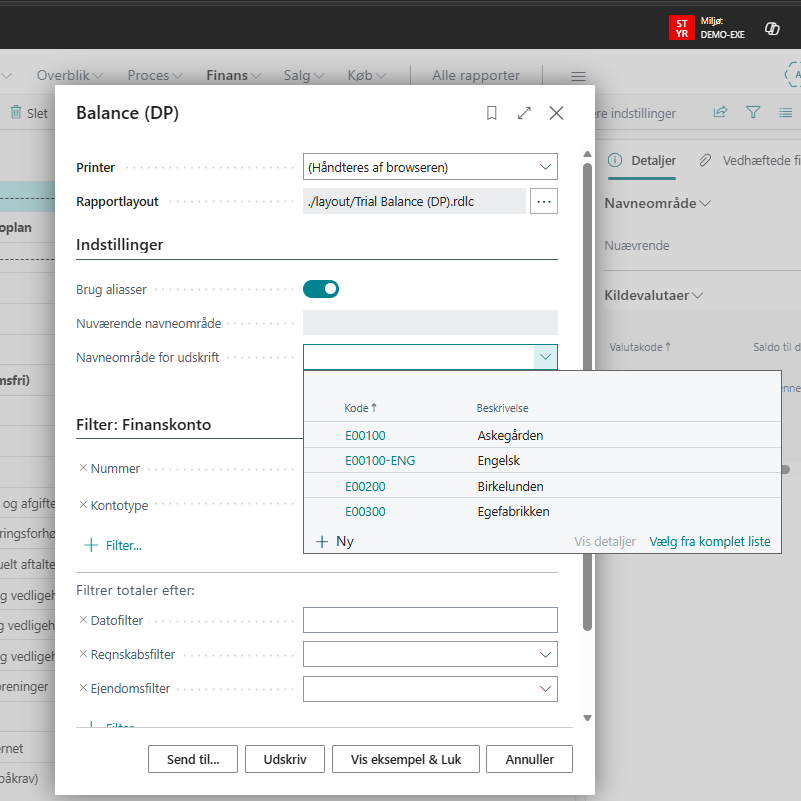Sort by Valutakode column in background

[x=640, y=347]
